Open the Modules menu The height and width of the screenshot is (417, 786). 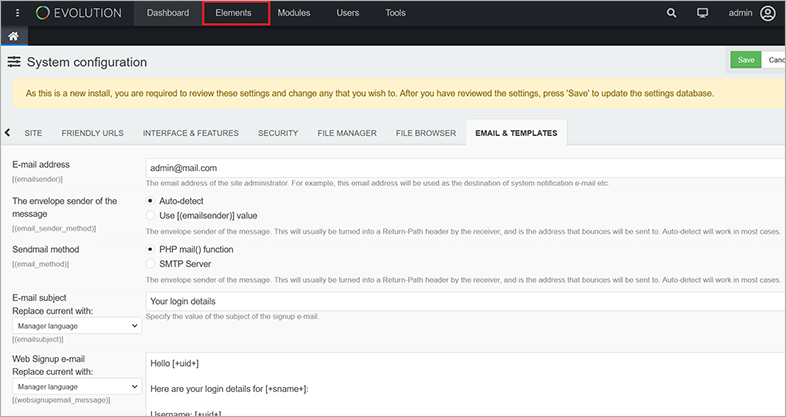click(x=294, y=13)
